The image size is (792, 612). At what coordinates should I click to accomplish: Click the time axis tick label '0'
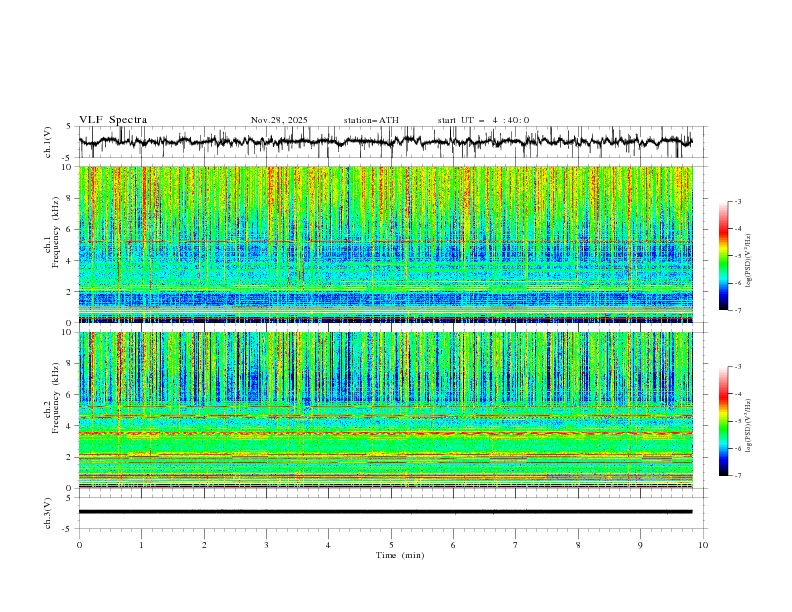[79, 545]
